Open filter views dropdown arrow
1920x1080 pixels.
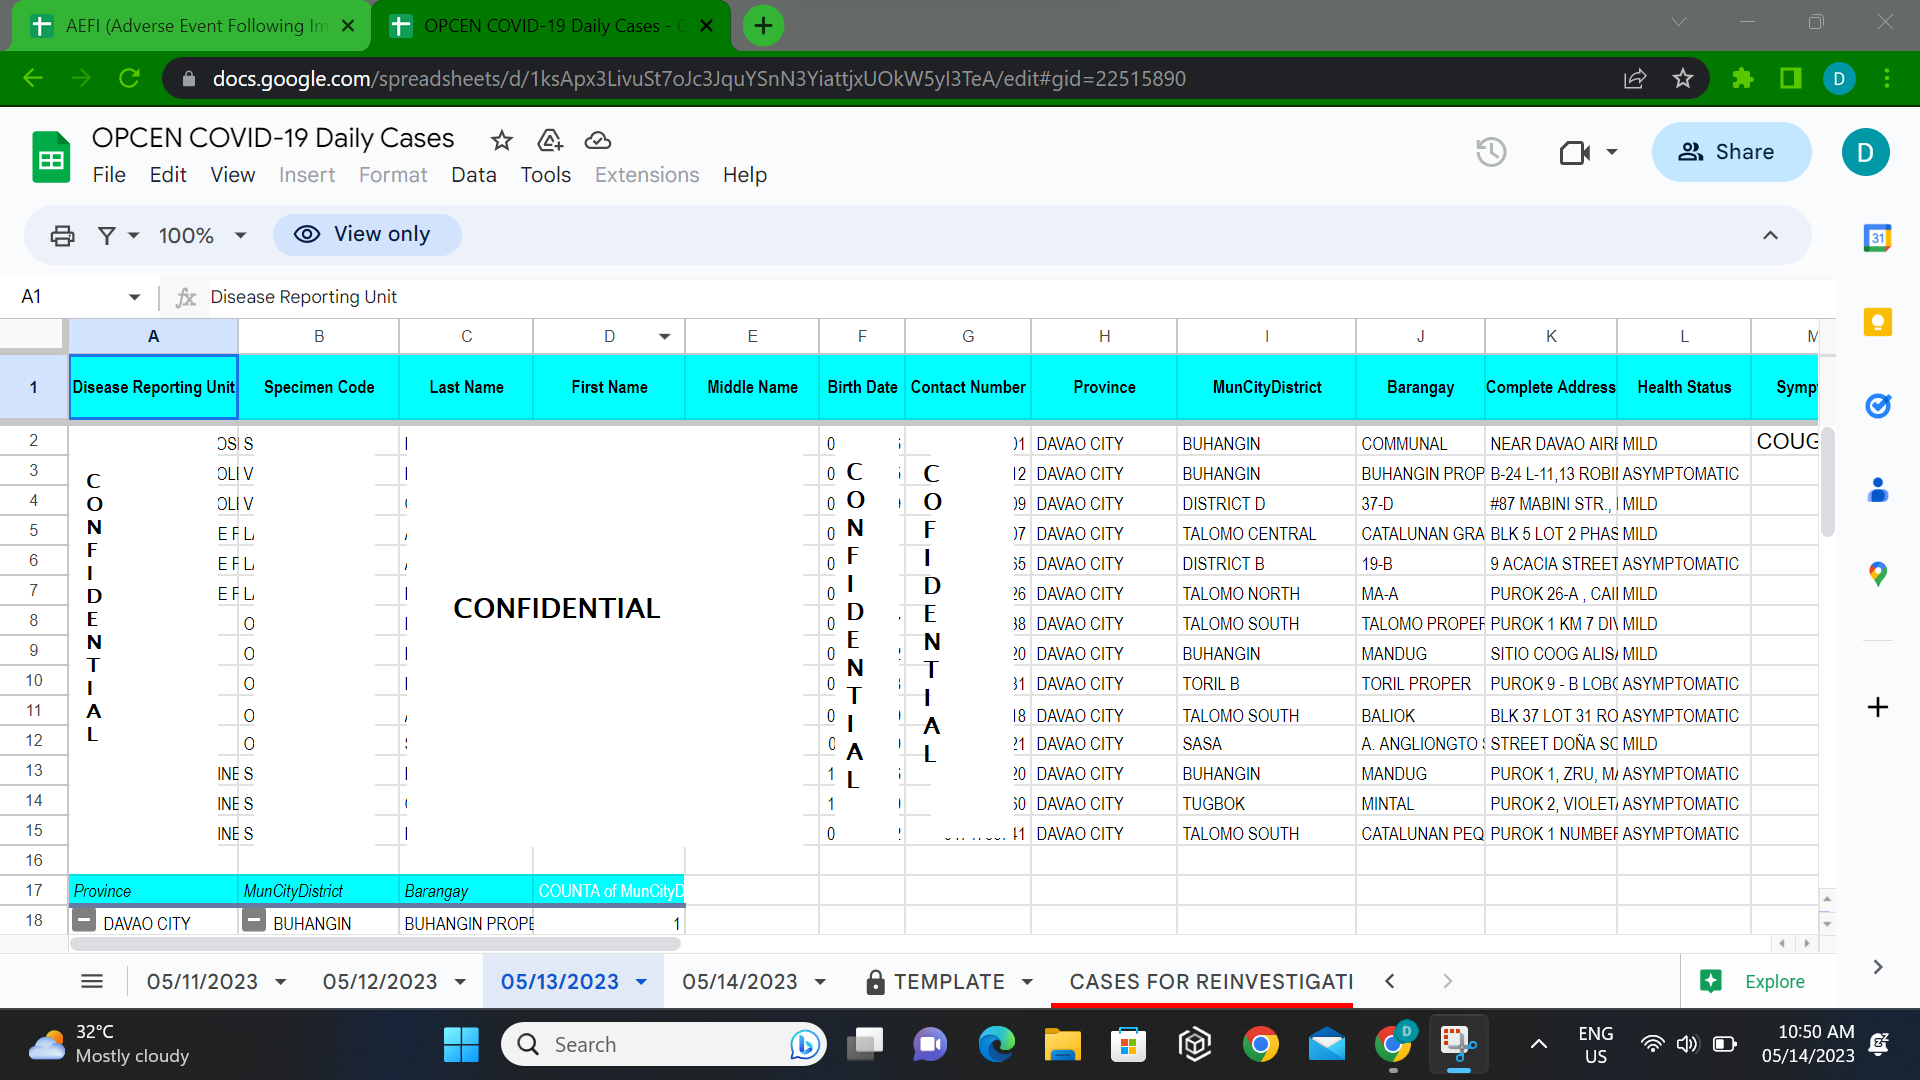133,236
